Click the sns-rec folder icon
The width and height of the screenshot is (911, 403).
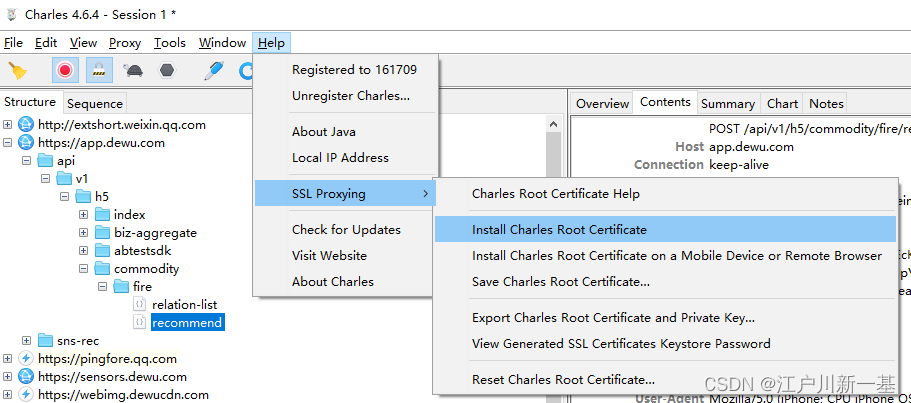click(x=45, y=340)
